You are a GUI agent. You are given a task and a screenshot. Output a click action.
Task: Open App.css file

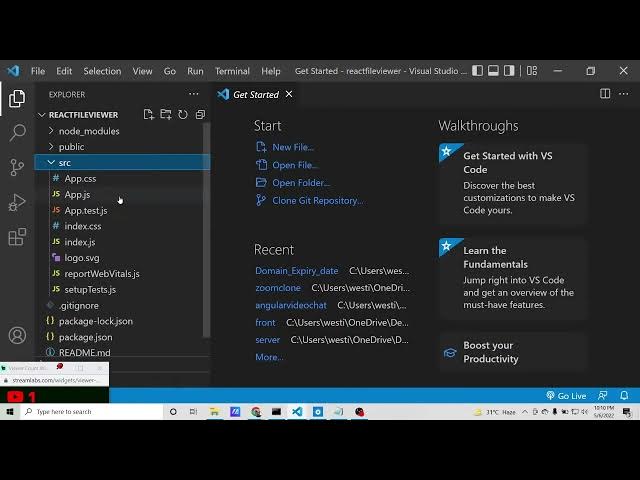(123, 178)
